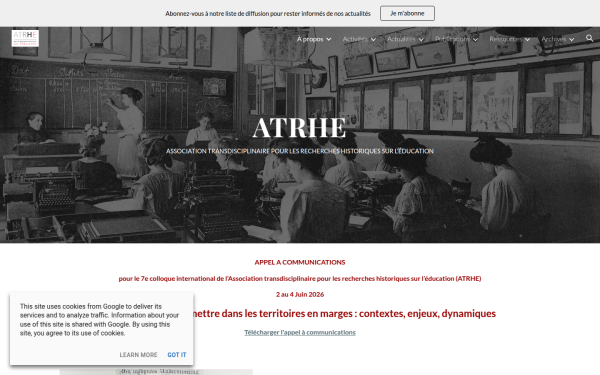Open Télécharger l'appel à communications link

pyautogui.click(x=300, y=333)
